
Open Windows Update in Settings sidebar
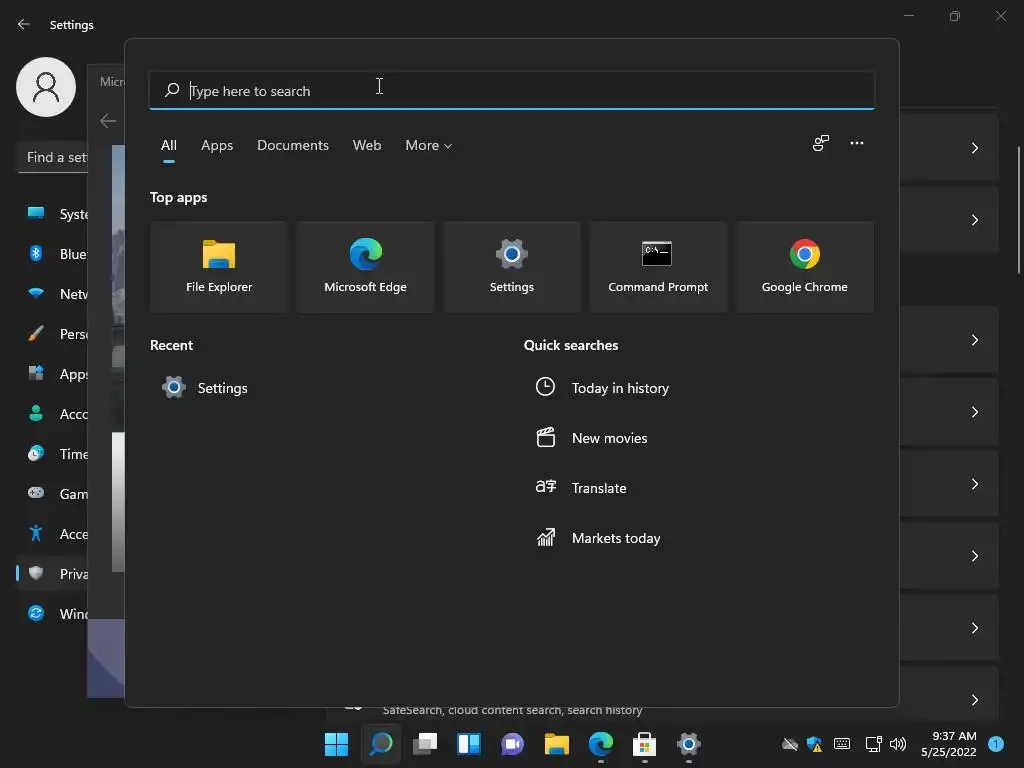[x=52, y=614]
